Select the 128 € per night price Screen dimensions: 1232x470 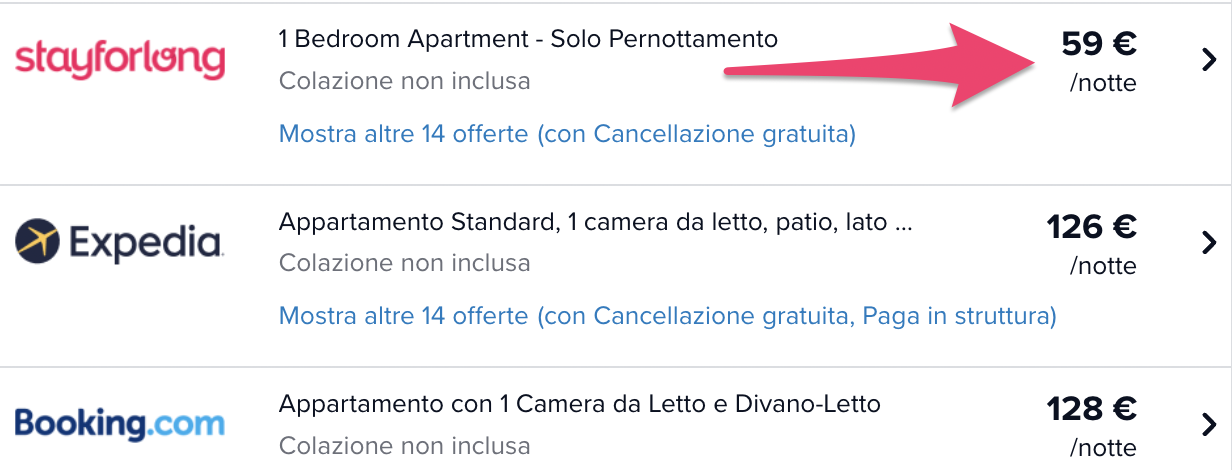[1092, 409]
